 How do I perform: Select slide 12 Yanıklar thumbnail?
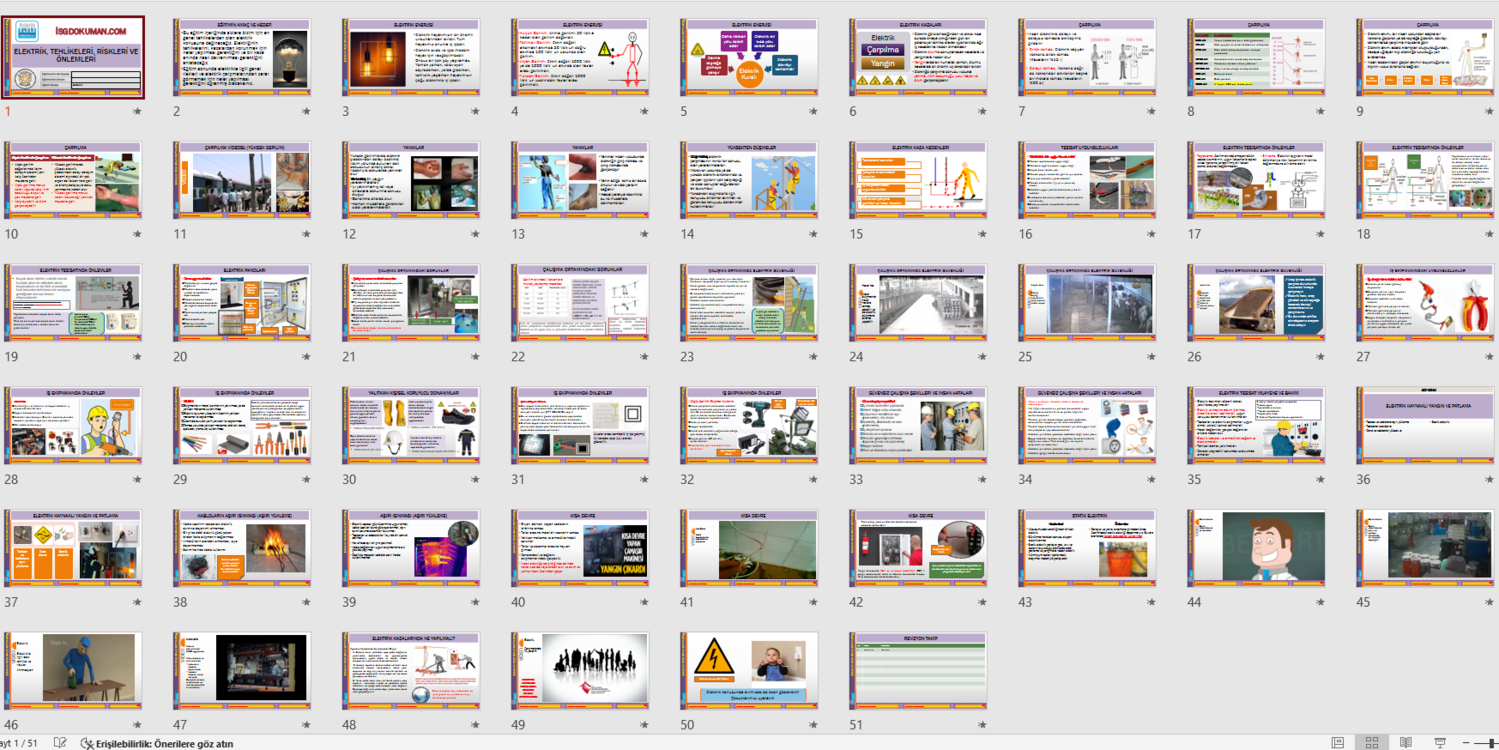(x=411, y=180)
